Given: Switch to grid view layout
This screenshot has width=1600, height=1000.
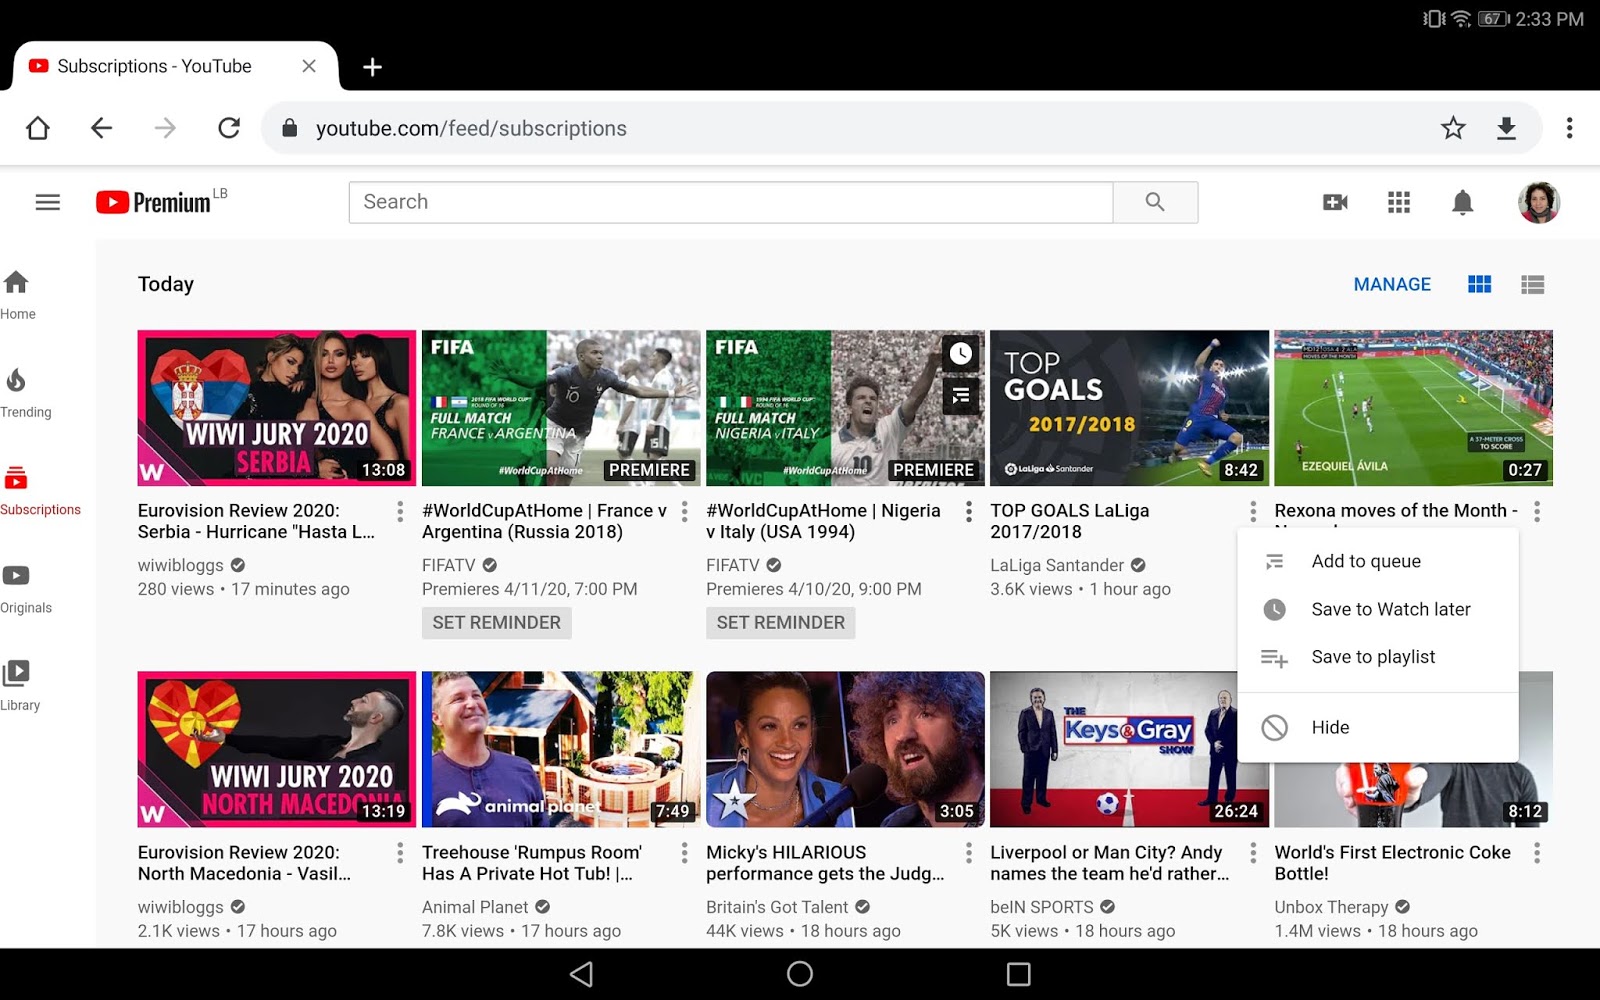Looking at the screenshot, I should coord(1479,285).
